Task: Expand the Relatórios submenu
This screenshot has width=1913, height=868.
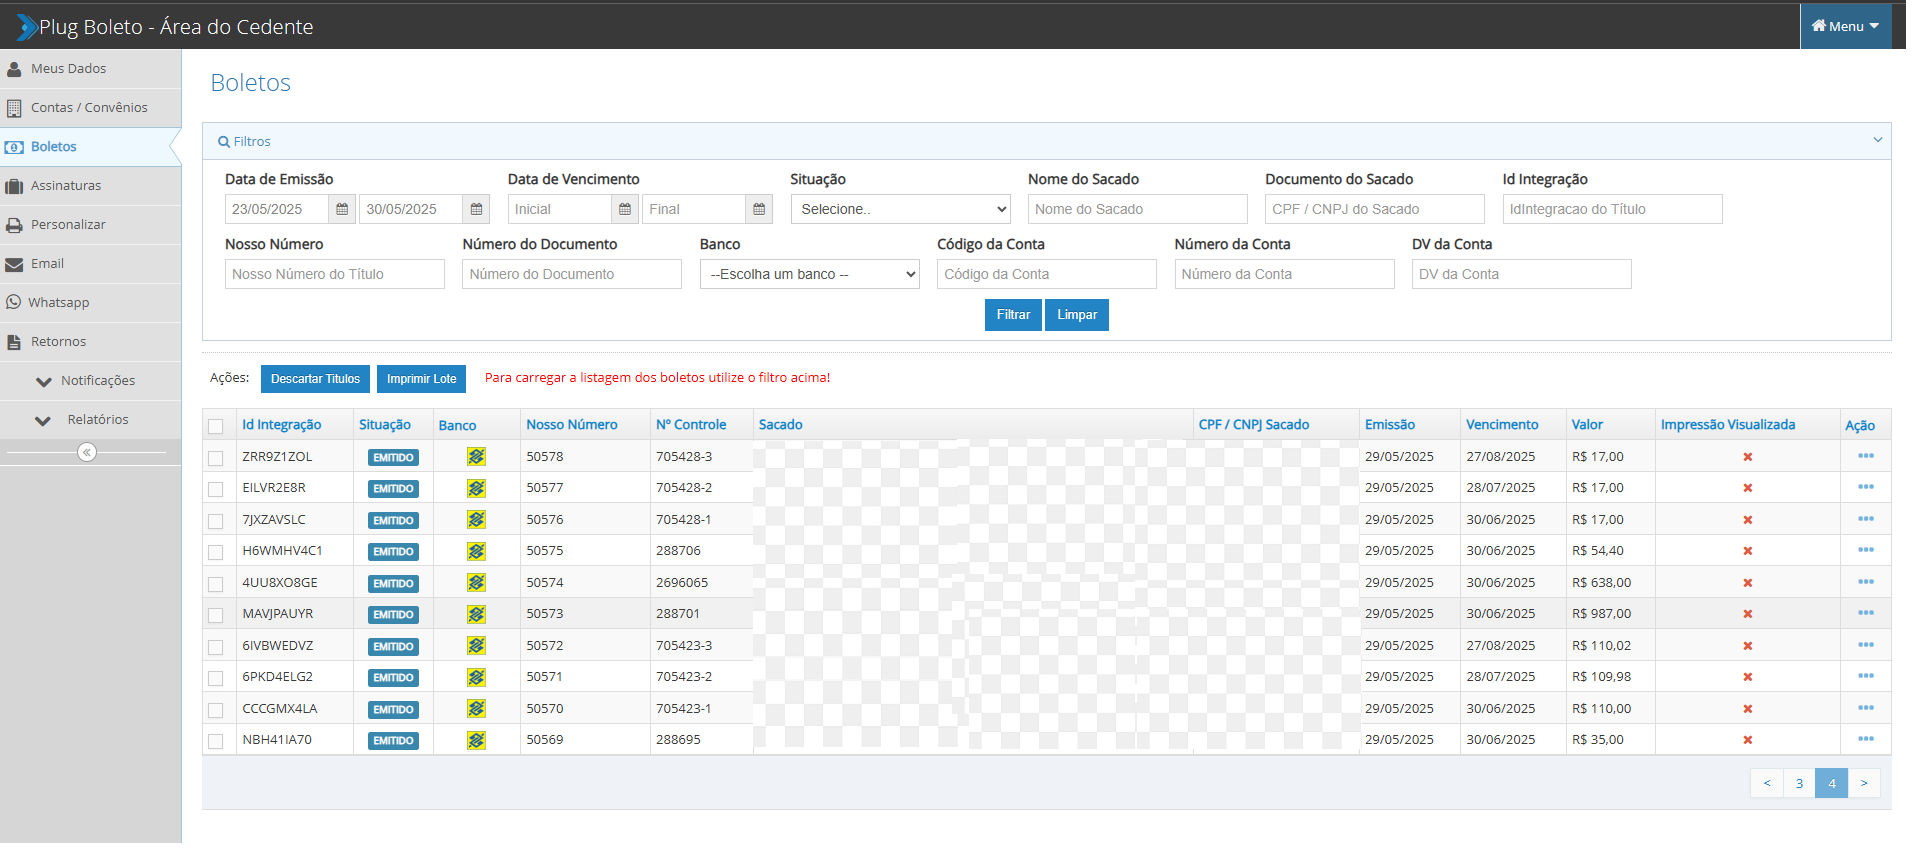Action: 90,420
